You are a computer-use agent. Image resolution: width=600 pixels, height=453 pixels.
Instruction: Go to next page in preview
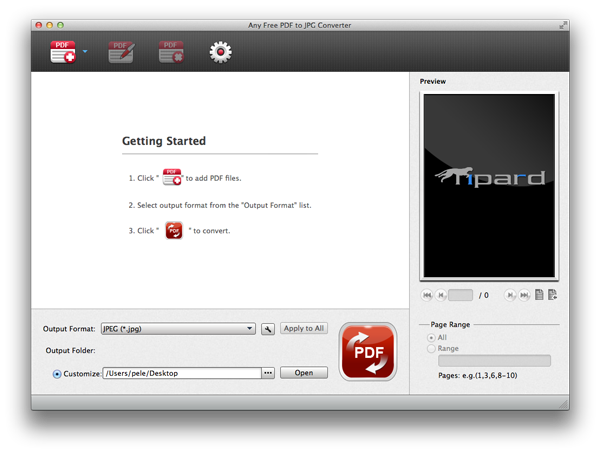(x=510, y=295)
